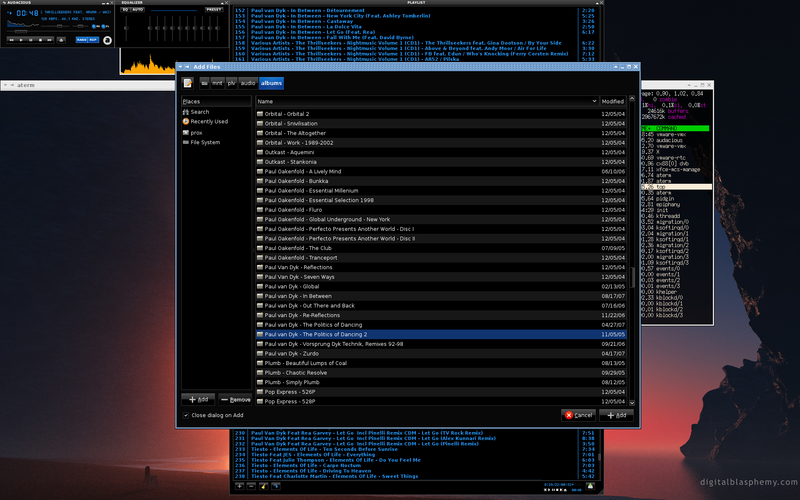Viewport: 800px width, 500px height.
Task: Toggle Audacious repeat REP button
Action: pyautogui.click(x=93, y=40)
